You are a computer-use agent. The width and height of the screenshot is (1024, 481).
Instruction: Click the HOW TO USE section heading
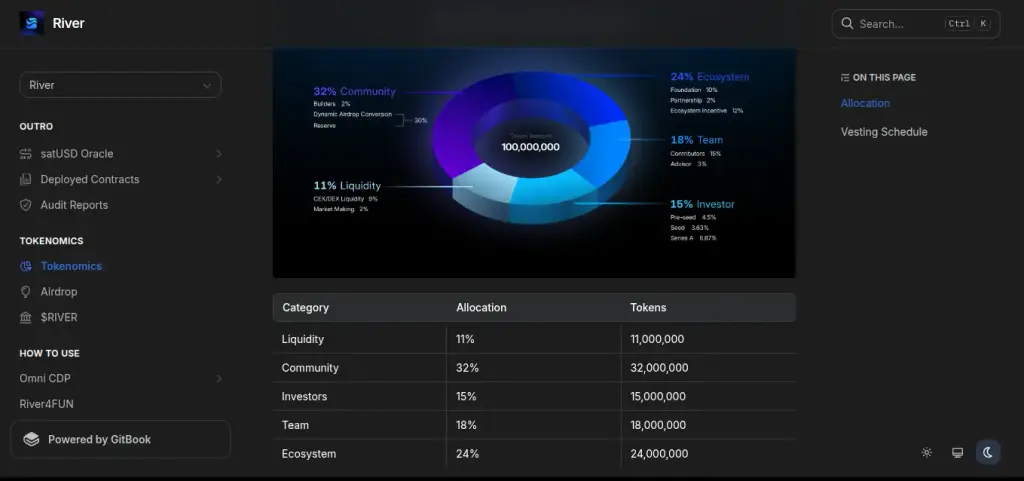point(50,354)
